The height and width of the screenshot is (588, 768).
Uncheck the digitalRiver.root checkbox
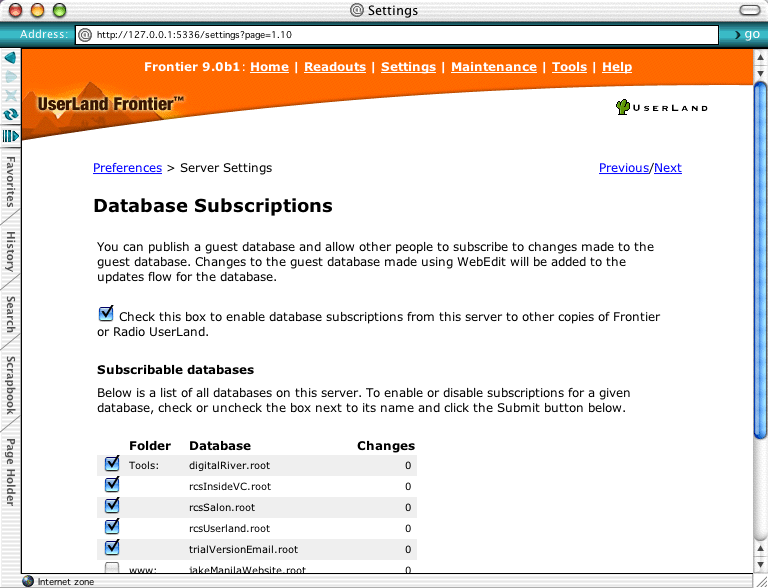112,463
